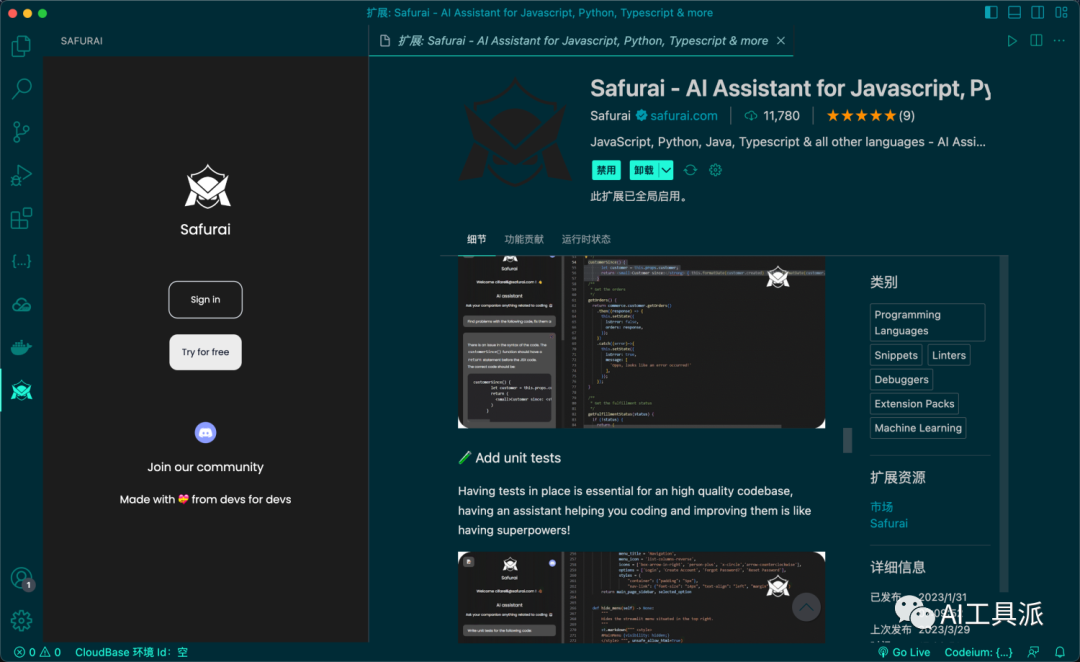Select the Snippets category tag
The image size is (1080, 662).
coord(895,355)
